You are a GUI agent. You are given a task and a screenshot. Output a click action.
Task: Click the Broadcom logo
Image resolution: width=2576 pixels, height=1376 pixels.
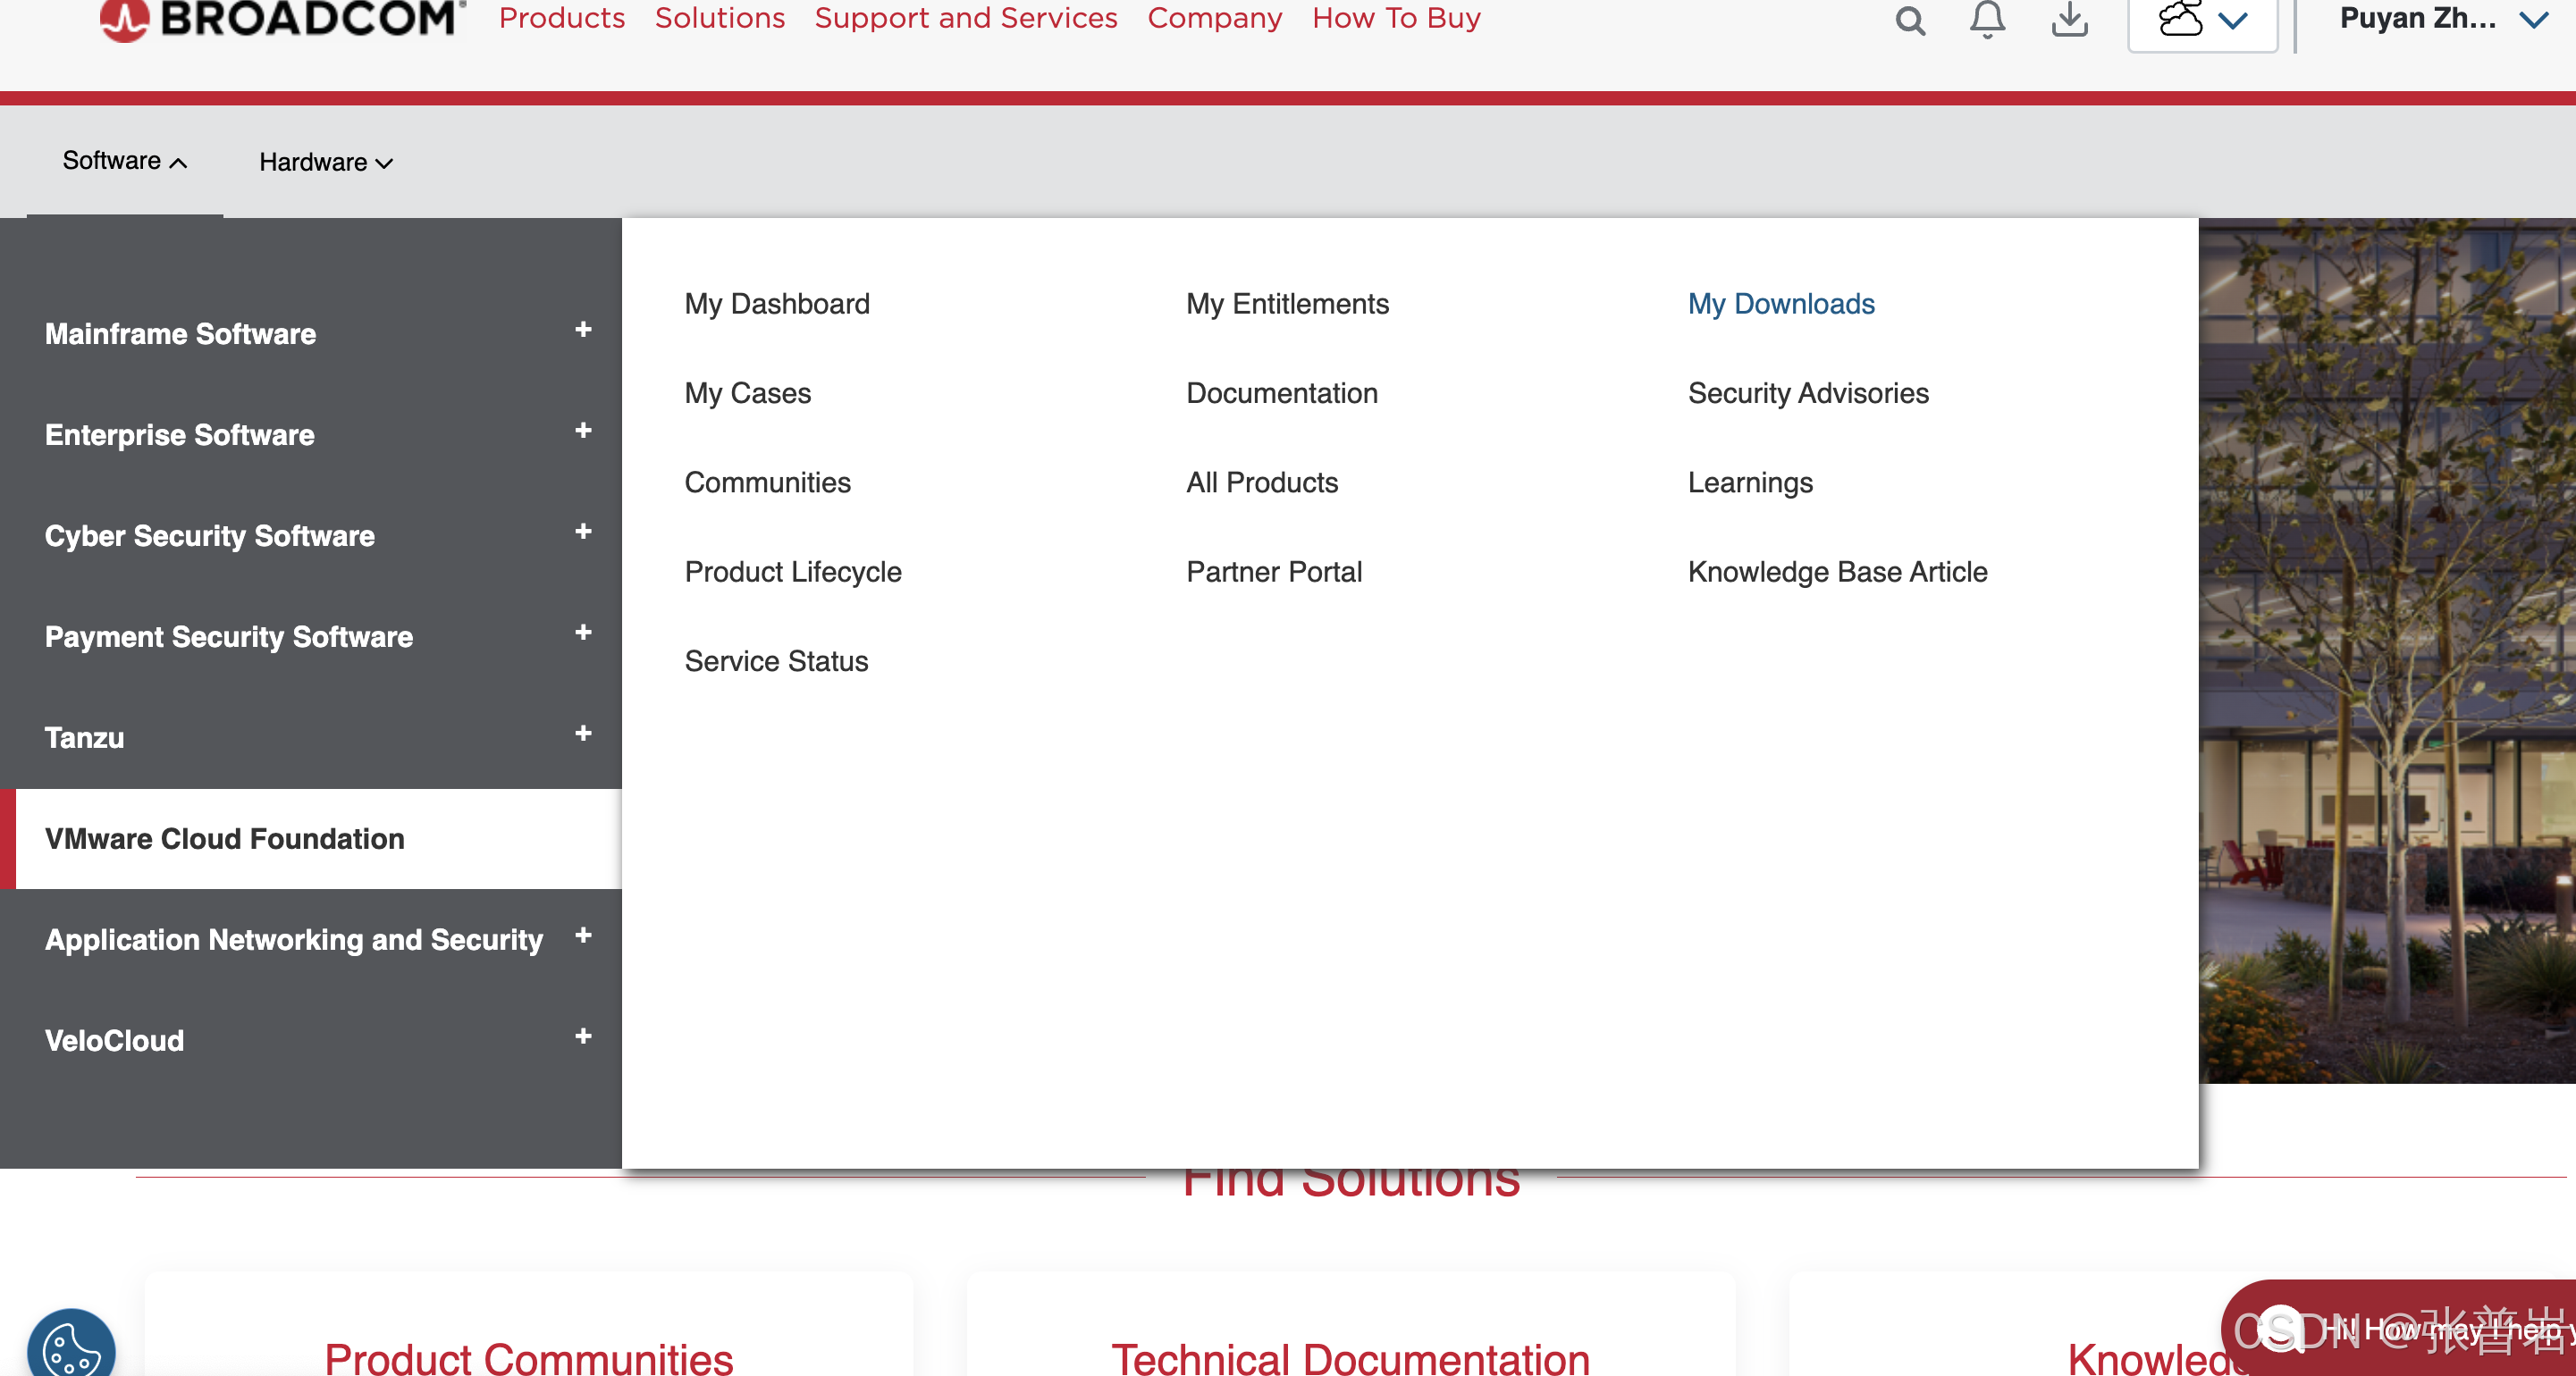click(283, 18)
